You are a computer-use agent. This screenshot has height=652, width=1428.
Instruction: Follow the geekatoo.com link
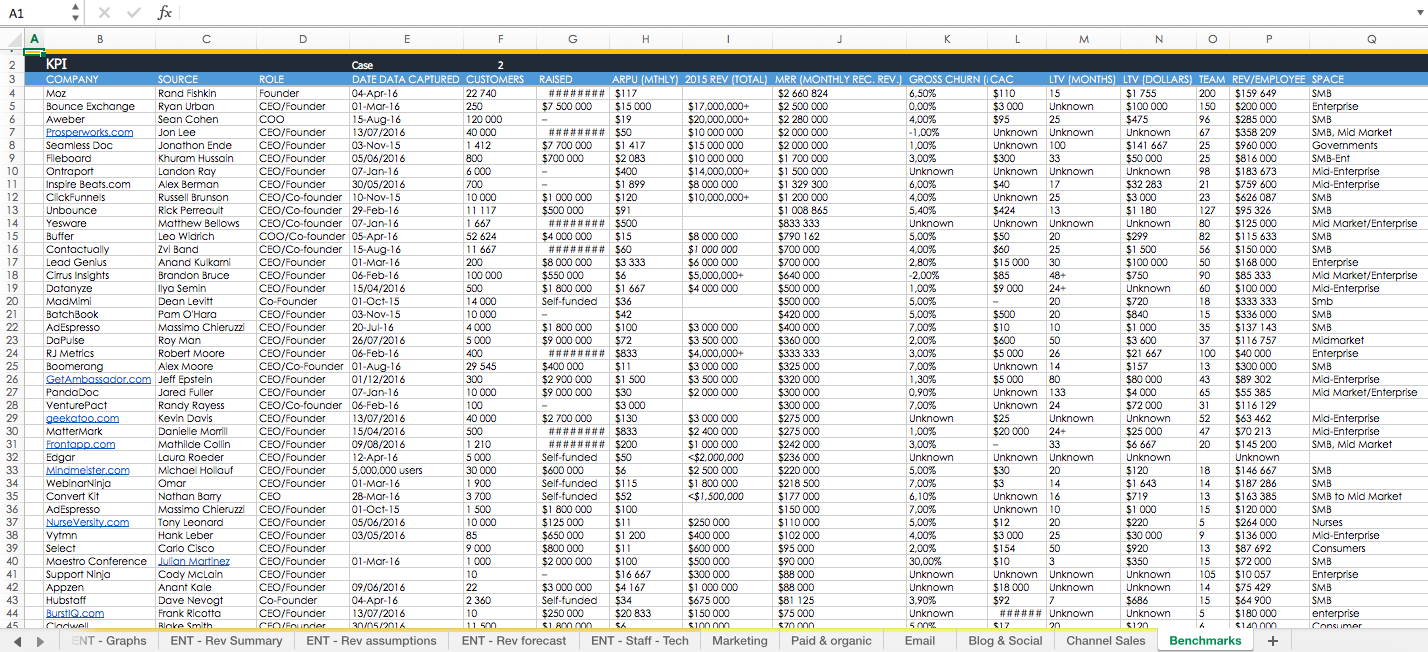(82, 418)
